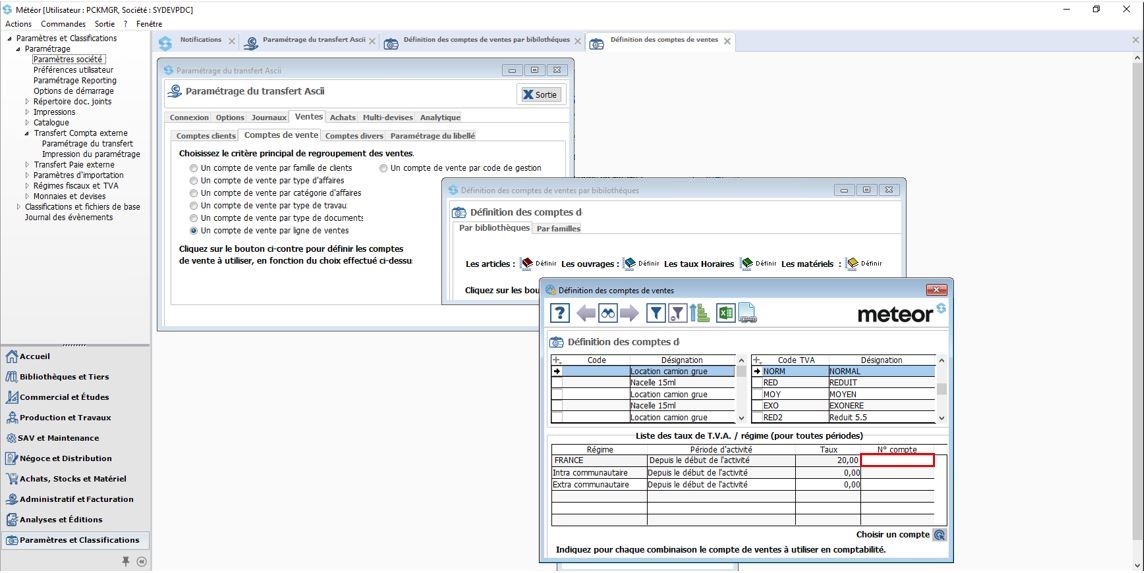Select Un compte de vente par code de gestion

tap(383, 168)
